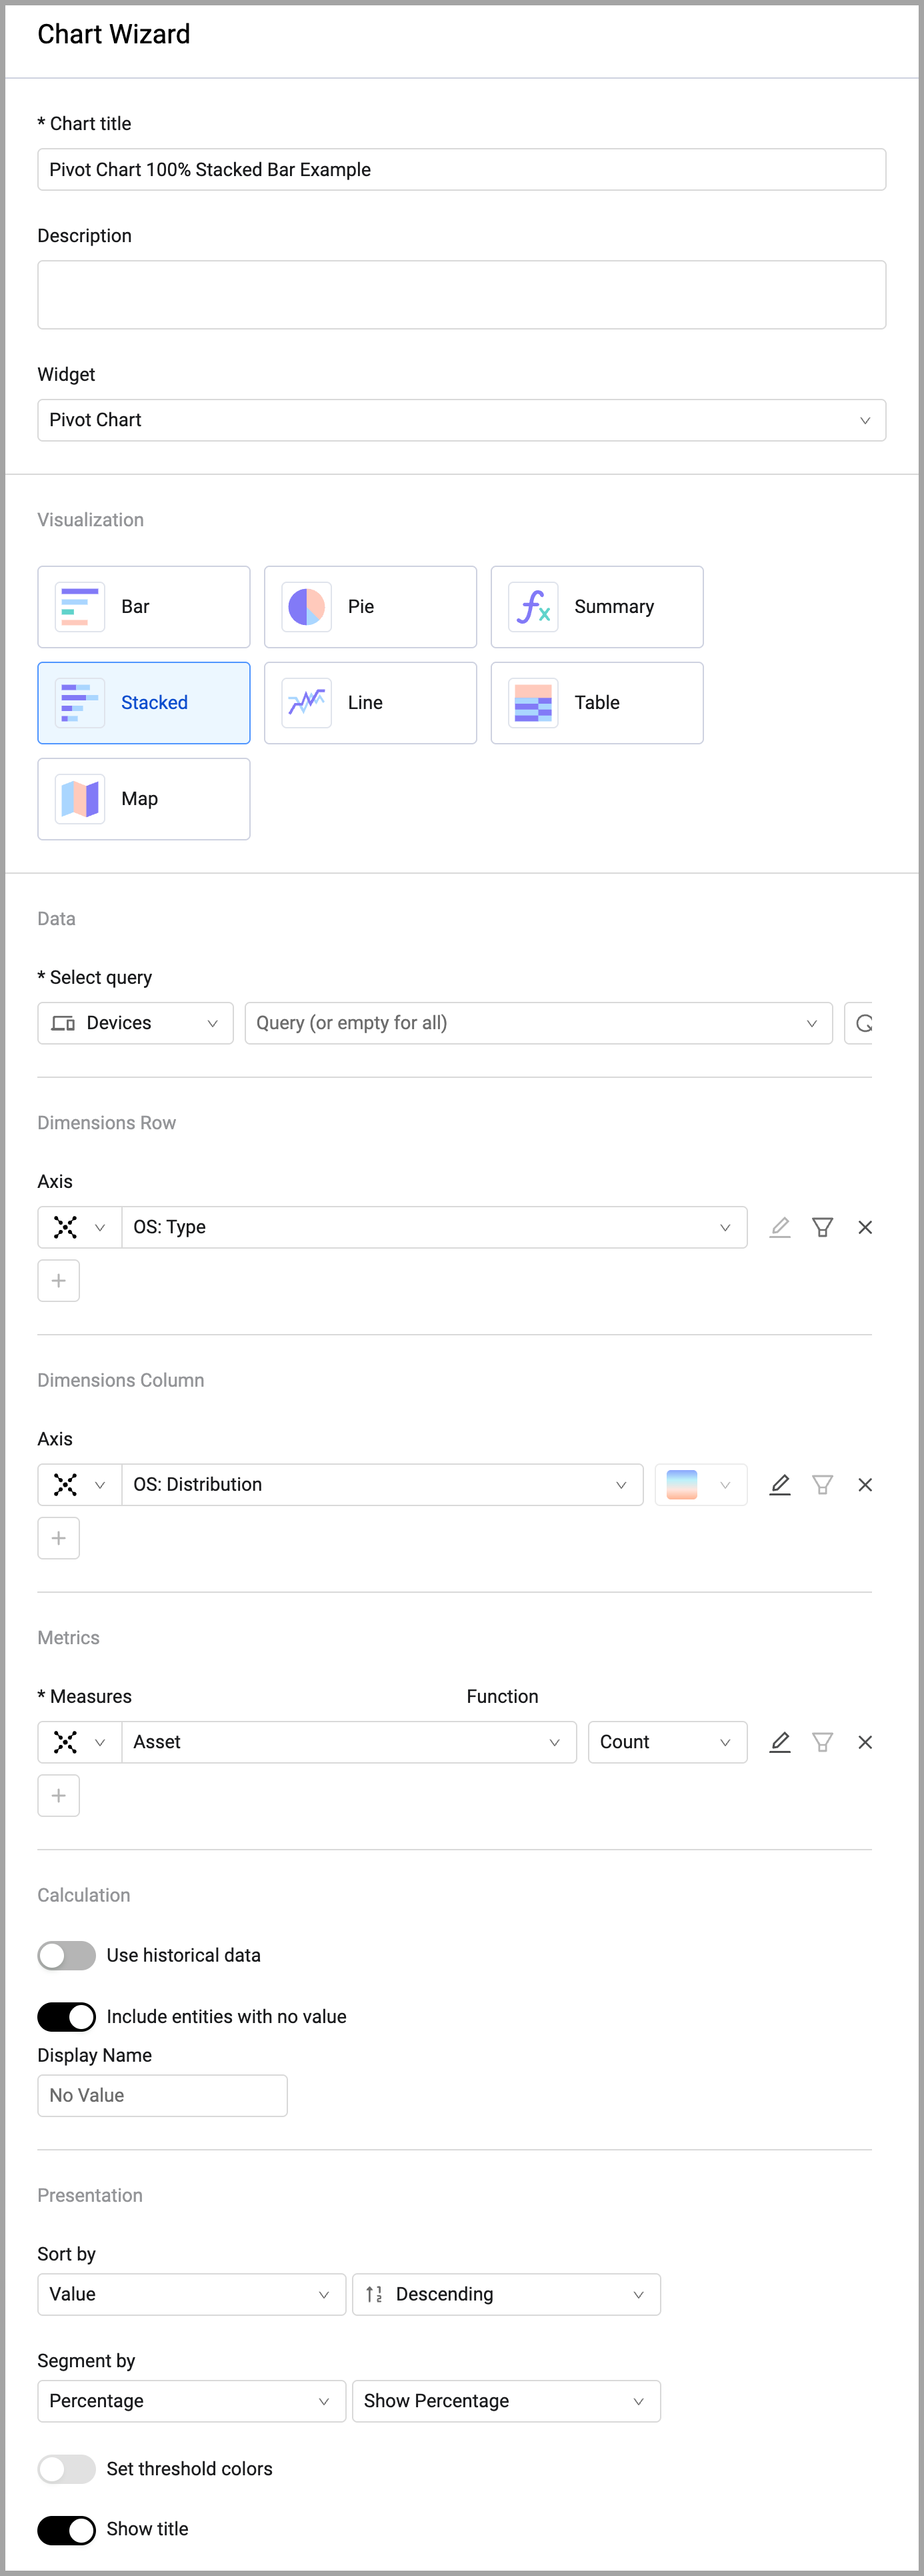Click the Chart title input field
Screen dimensions: 924x2576
coord(461,170)
